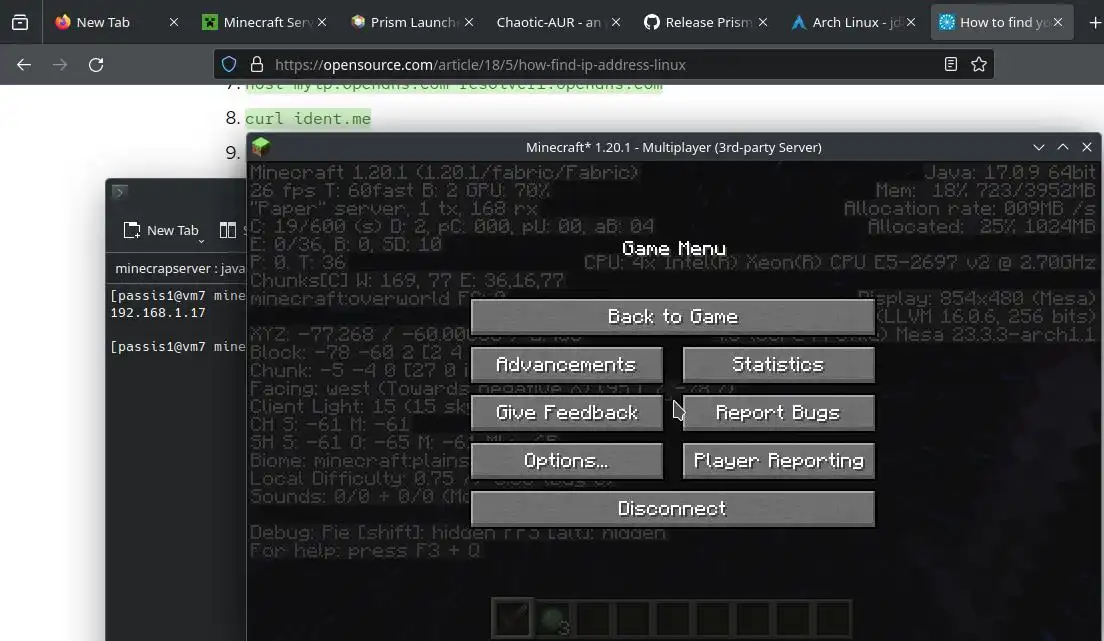Open Player Reporting screen
The height and width of the screenshot is (641, 1104).
point(779,461)
